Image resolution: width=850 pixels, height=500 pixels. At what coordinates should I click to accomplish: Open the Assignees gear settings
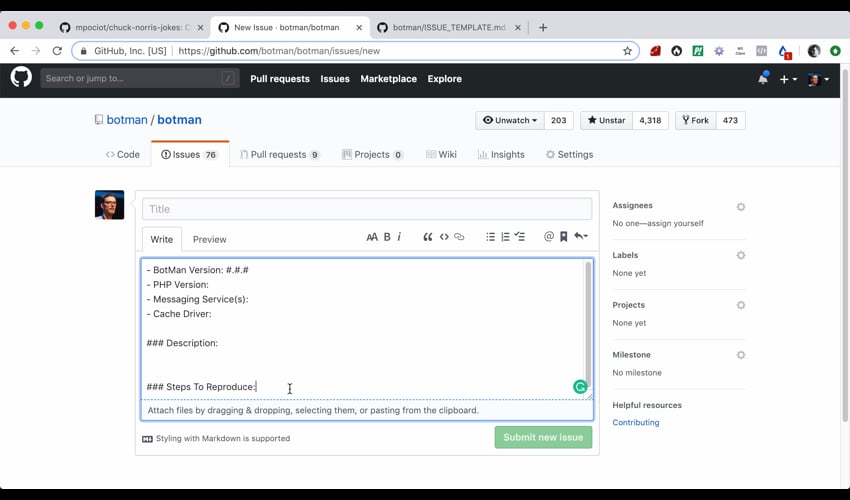point(741,207)
